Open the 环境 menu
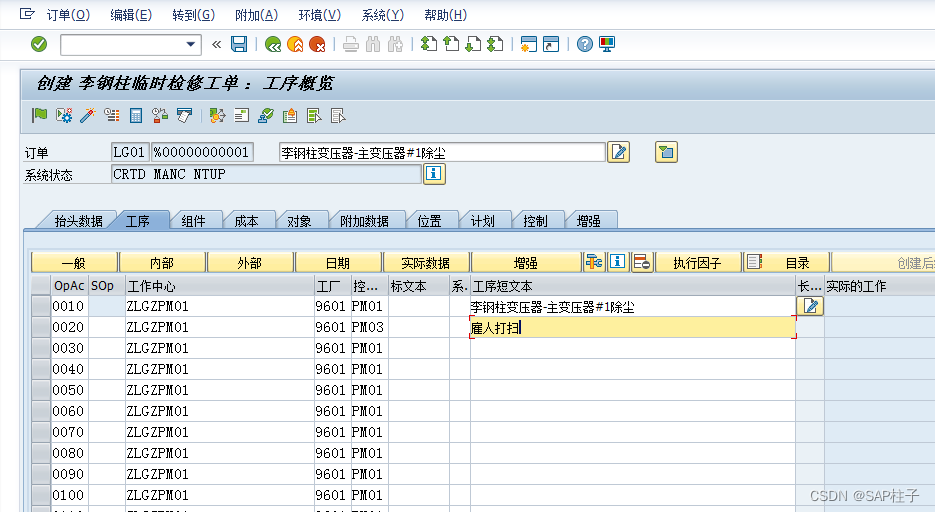Image resolution: width=935 pixels, height=512 pixels. [x=320, y=15]
